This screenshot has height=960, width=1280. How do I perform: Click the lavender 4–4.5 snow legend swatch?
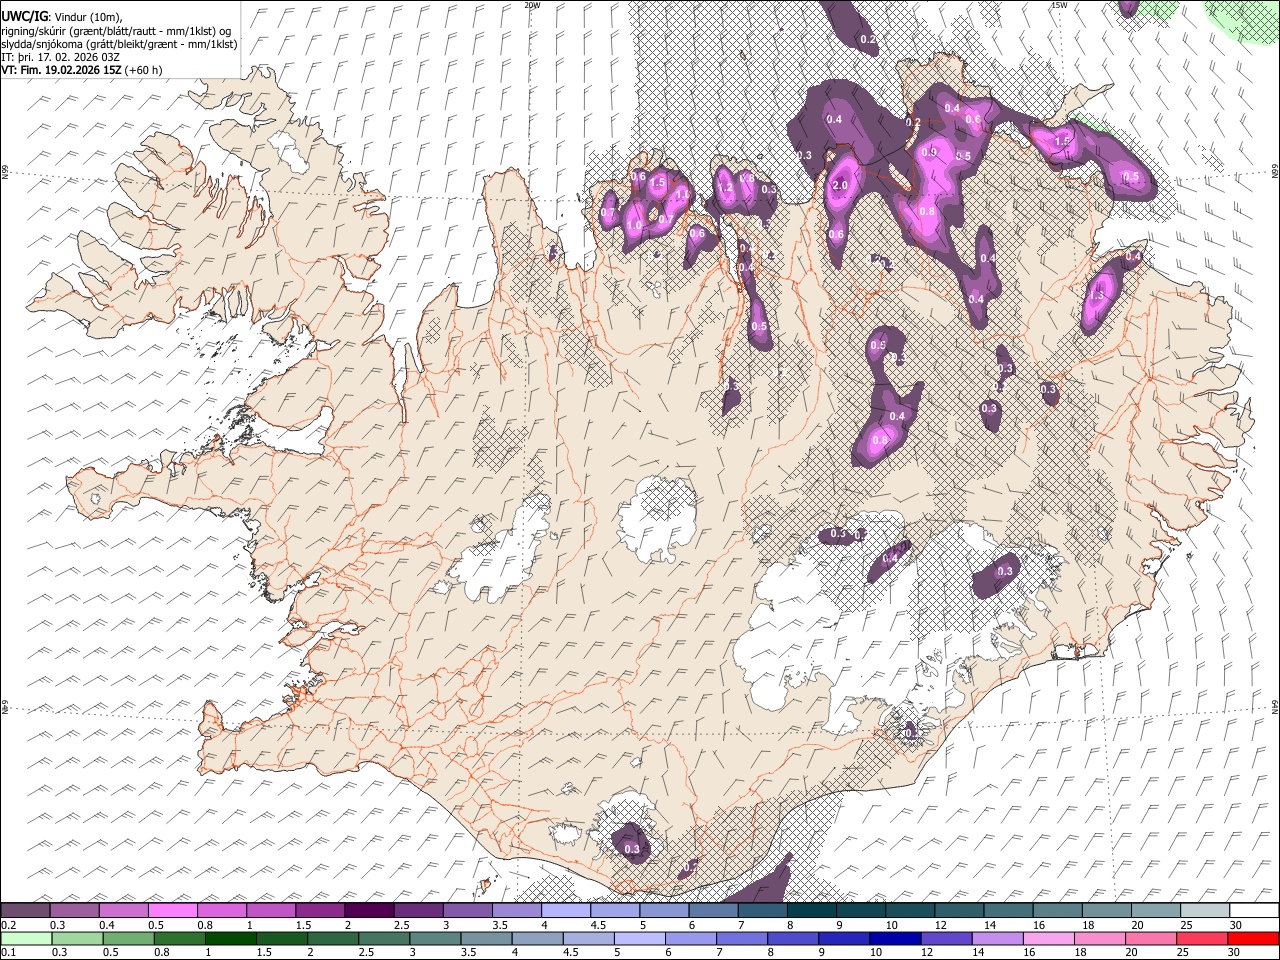(566, 910)
